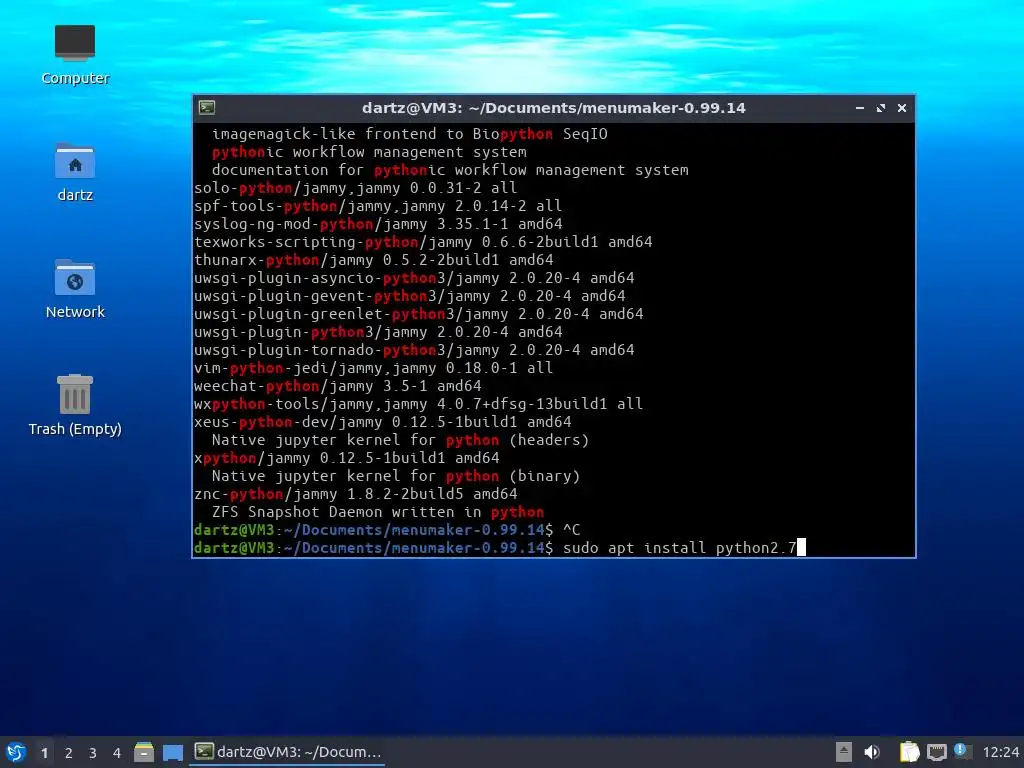Click the 'wxpython-tools' output line
The image size is (1024, 768).
tap(418, 404)
